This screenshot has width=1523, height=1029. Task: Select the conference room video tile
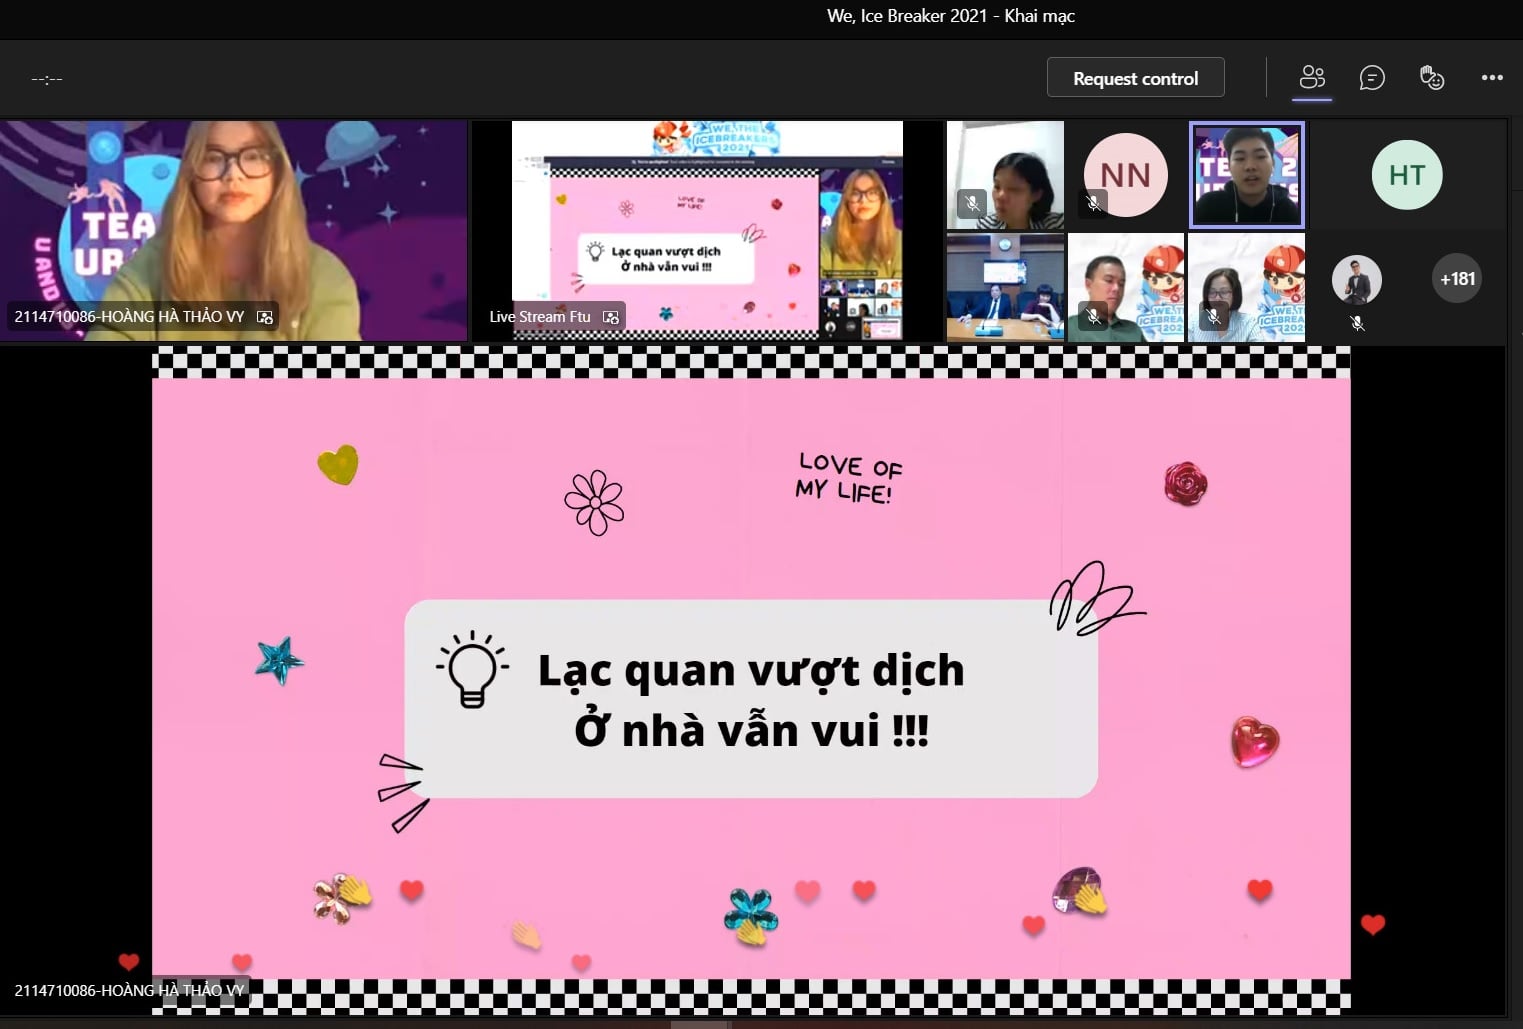click(1005, 288)
